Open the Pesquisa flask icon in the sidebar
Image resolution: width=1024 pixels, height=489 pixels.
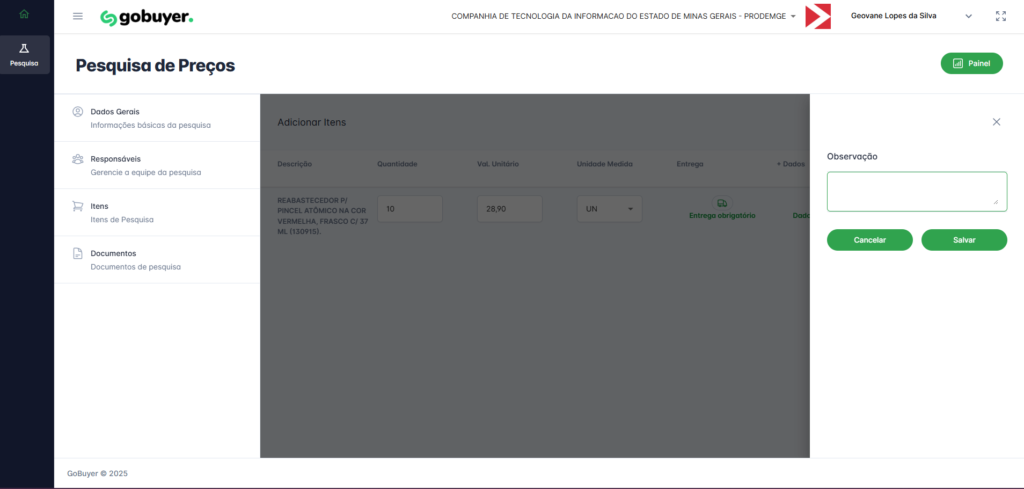click(x=24, y=54)
